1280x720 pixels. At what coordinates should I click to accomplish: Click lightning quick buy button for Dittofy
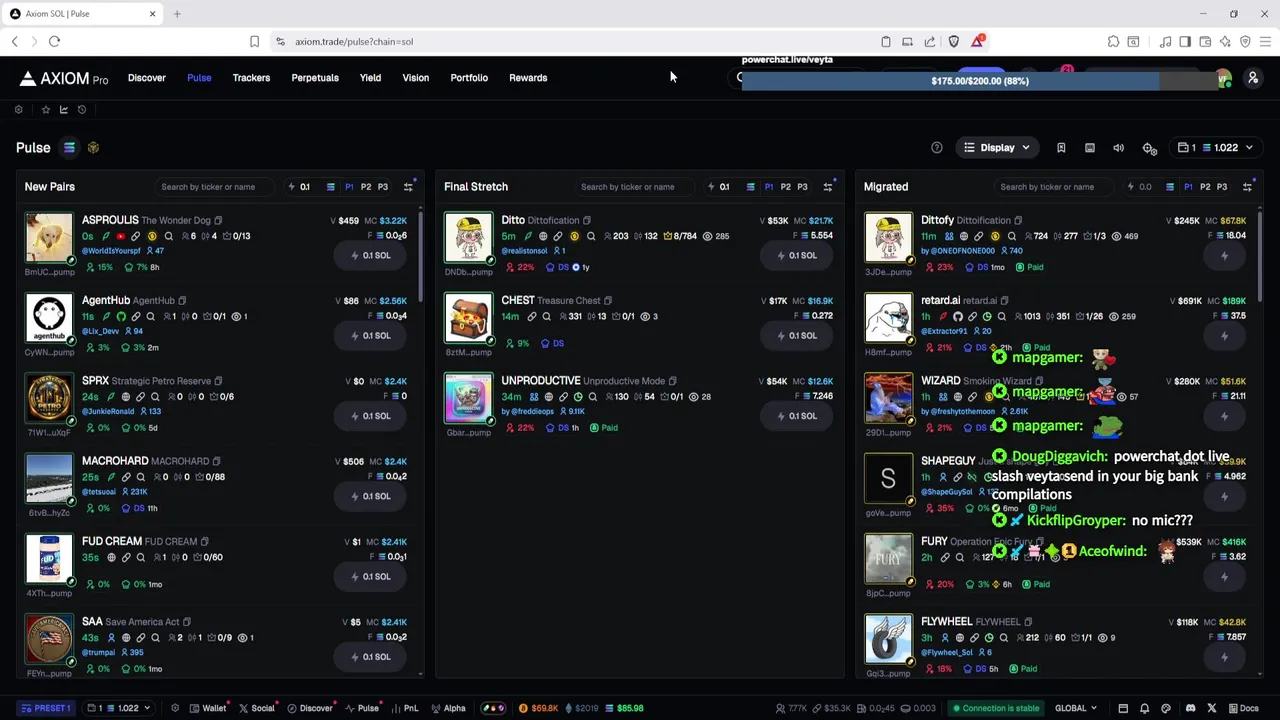(1224, 255)
